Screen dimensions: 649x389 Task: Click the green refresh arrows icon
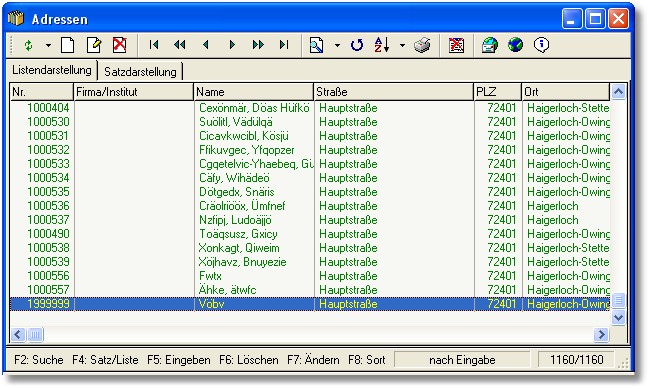tap(28, 45)
